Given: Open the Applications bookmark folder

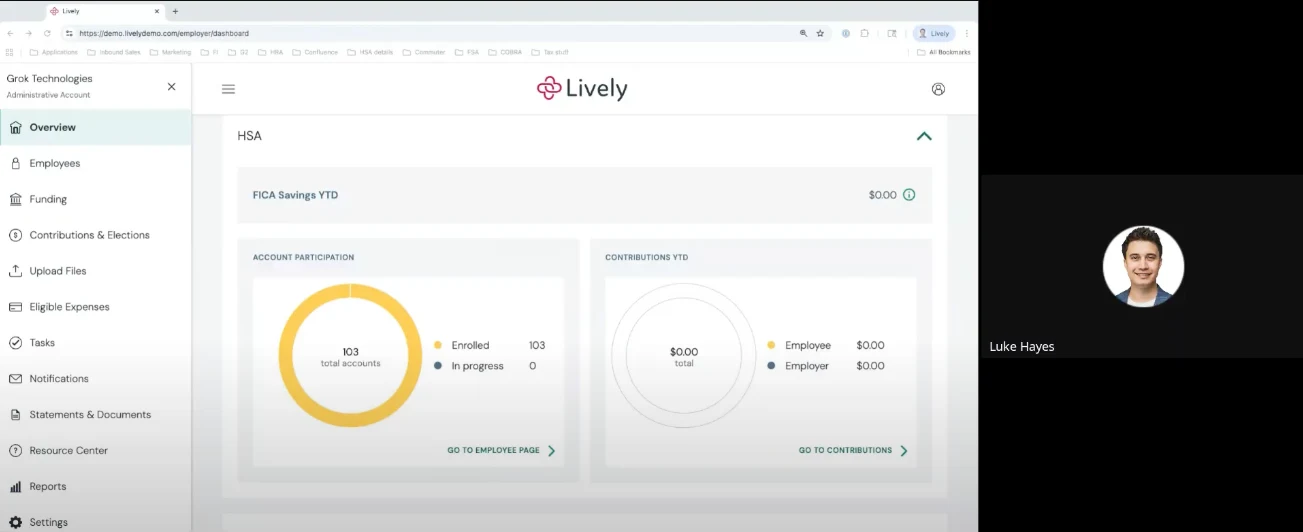Looking at the screenshot, I should [54, 52].
